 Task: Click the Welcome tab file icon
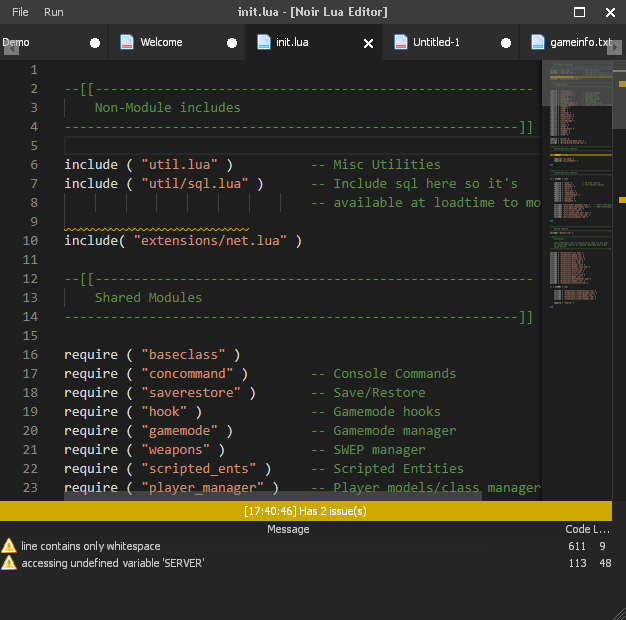127,43
